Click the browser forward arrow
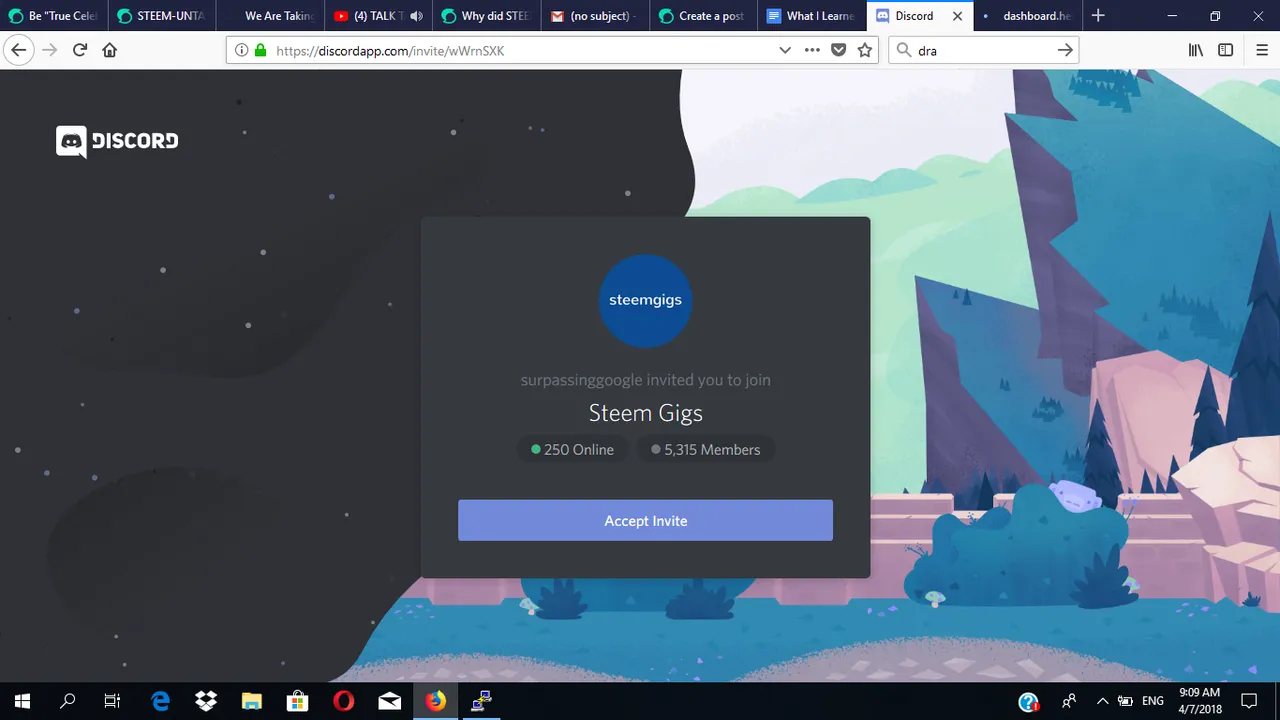The image size is (1280, 720). 50,50
